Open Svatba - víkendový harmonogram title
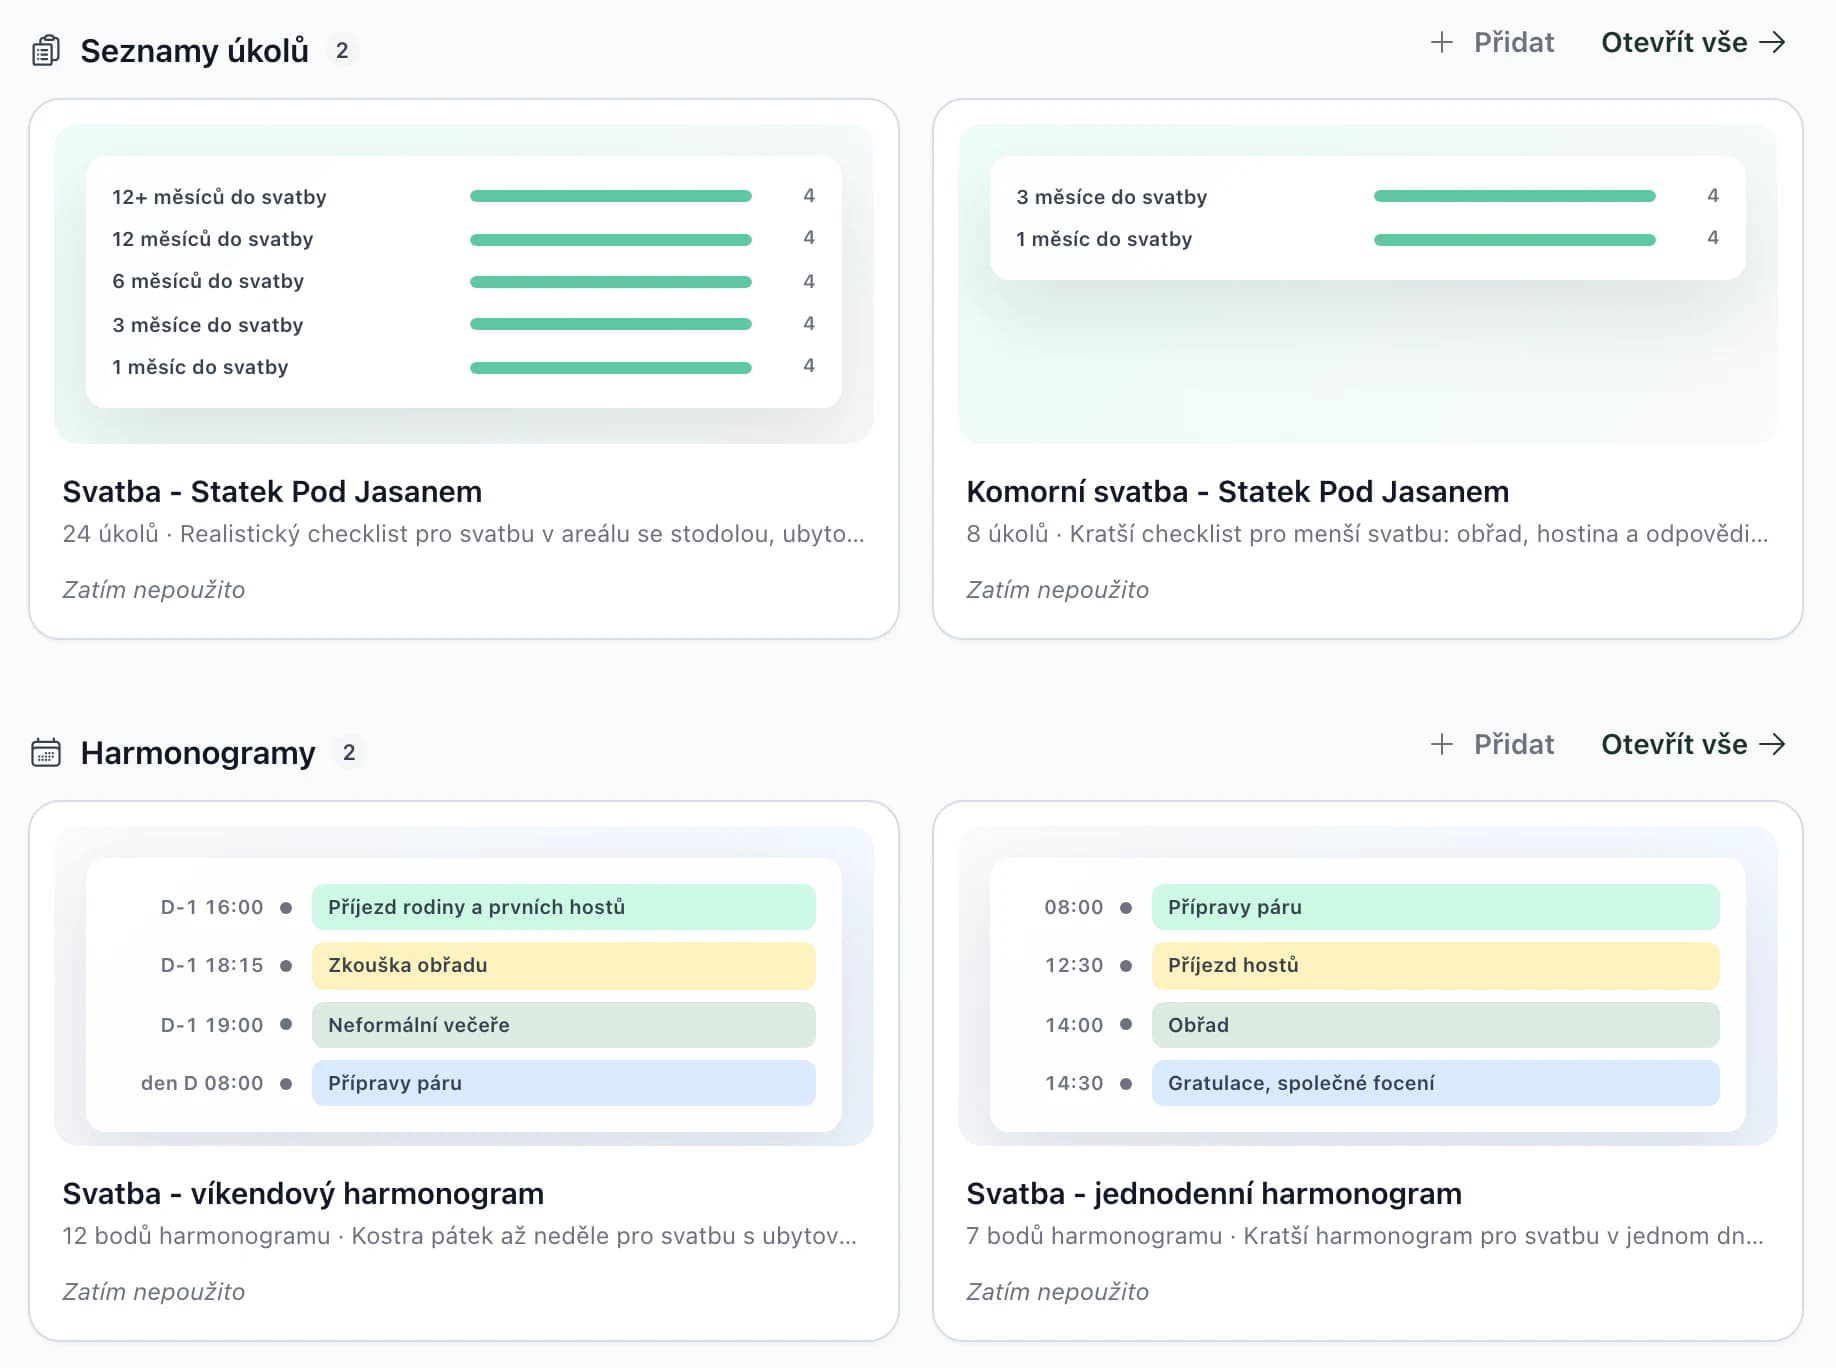 (x=303, y=1194)
